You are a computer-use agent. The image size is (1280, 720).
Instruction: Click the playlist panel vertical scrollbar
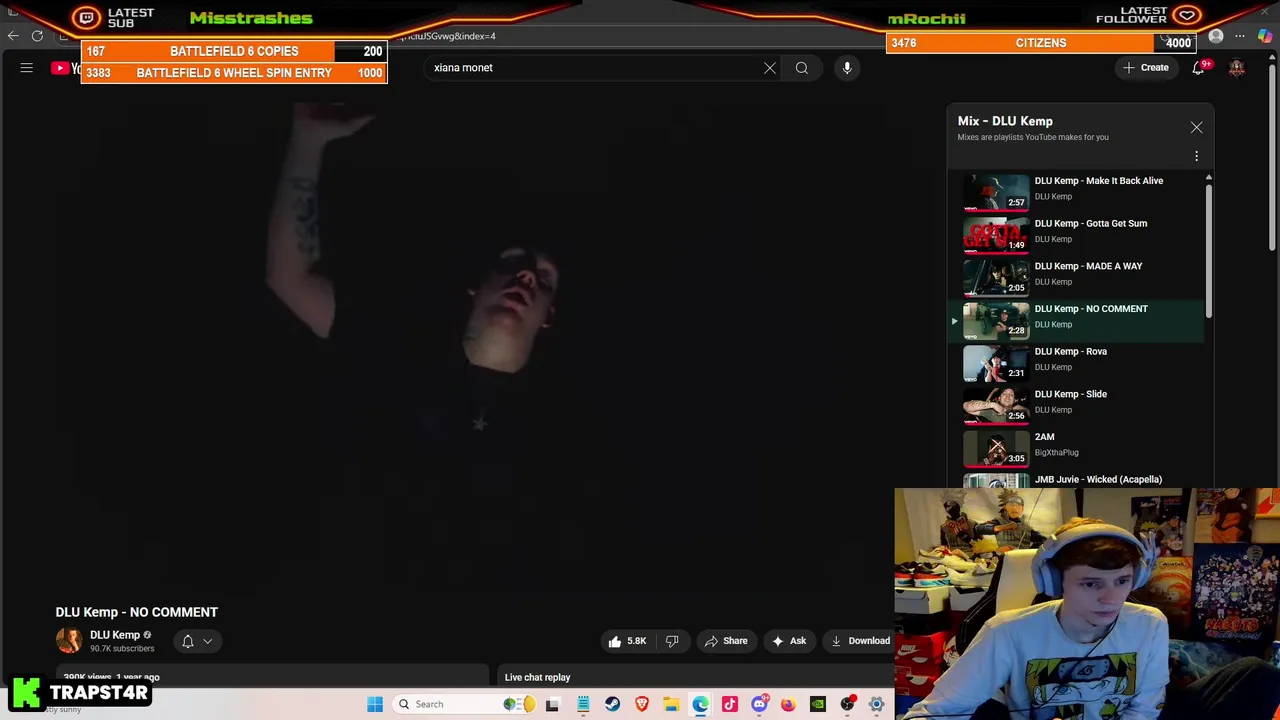click(x=1208, y=250)
